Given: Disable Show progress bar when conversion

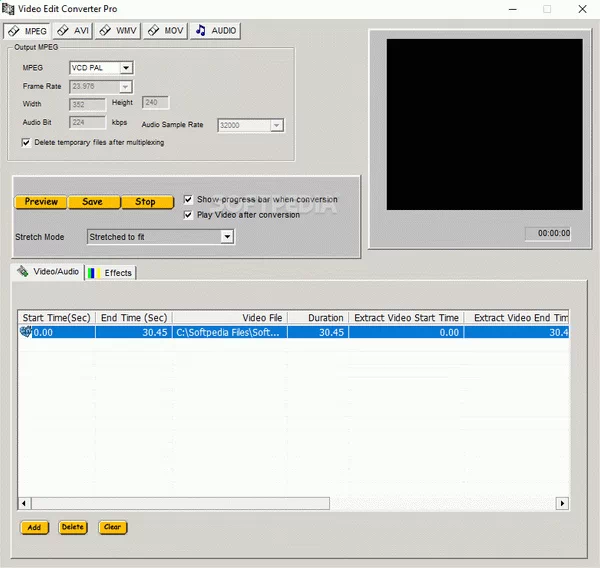Looking at the screenshot, I should pyautogui.click(x=188, y=200).
